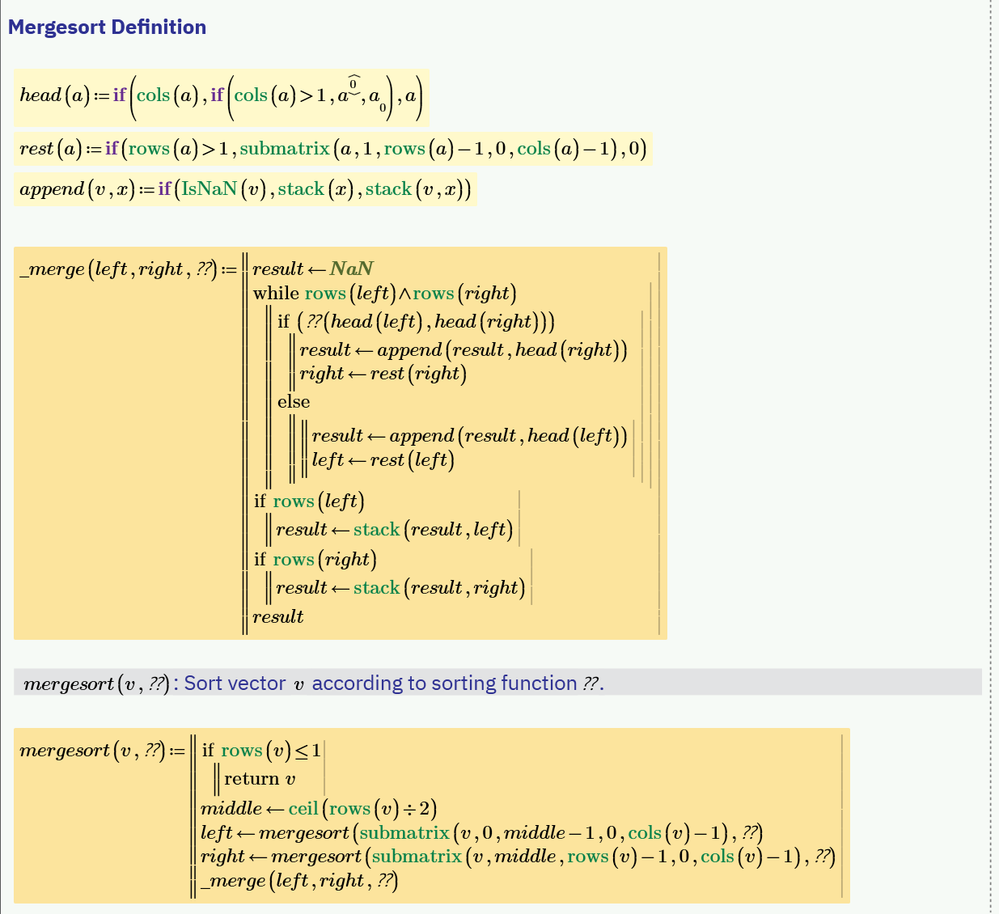Click "result ← NaN" program line

pos(313,269)
